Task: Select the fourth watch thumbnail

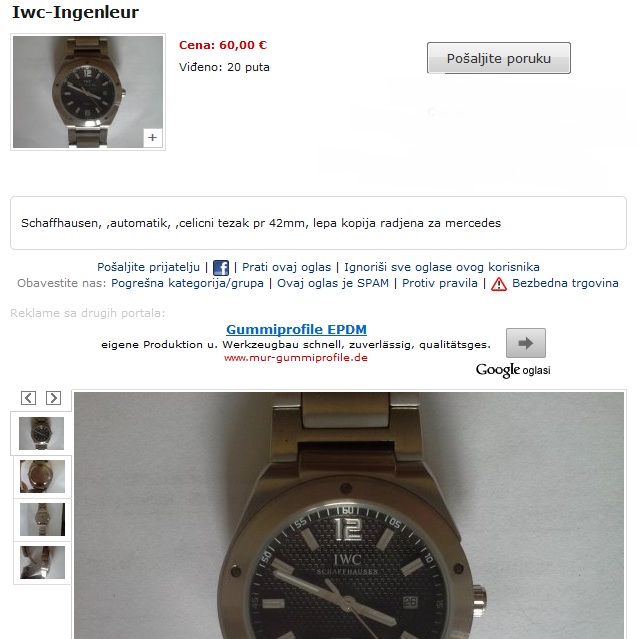Action: coord(42,562)
